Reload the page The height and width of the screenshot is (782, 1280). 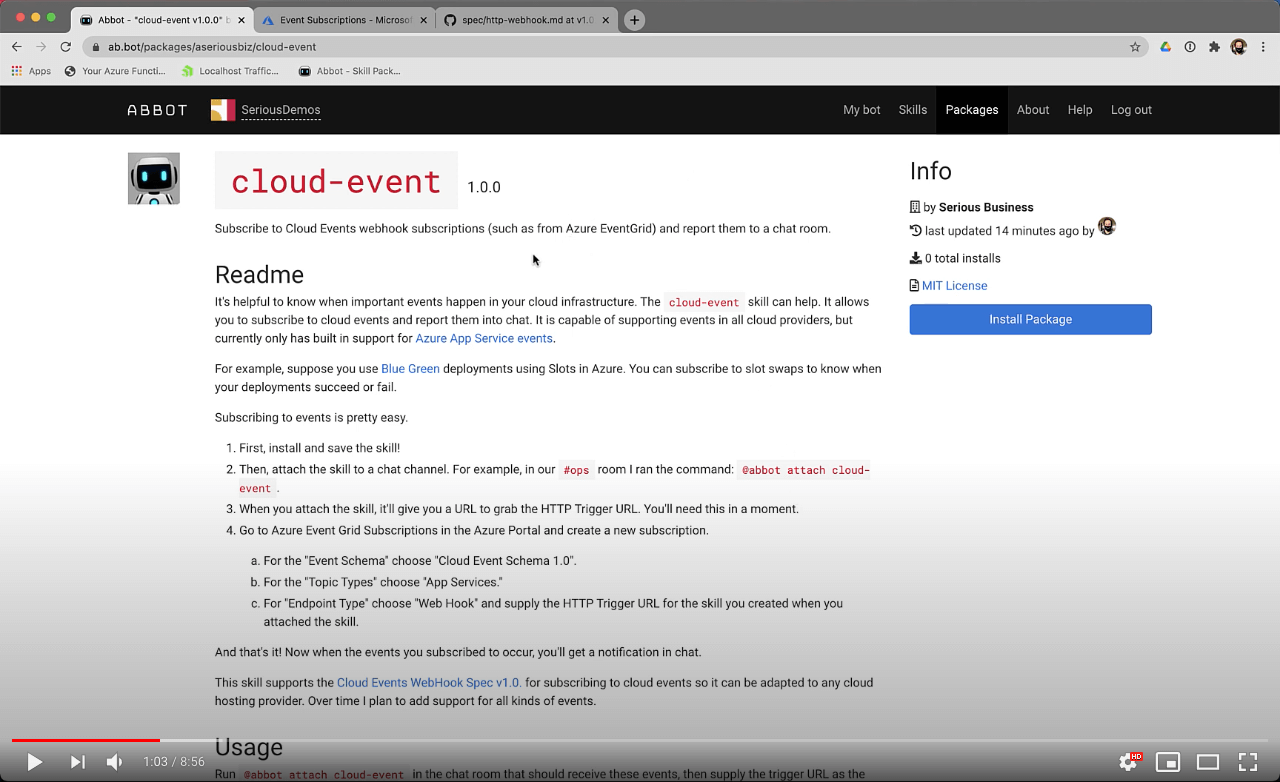pyautogui.click(x=66, y=46)
